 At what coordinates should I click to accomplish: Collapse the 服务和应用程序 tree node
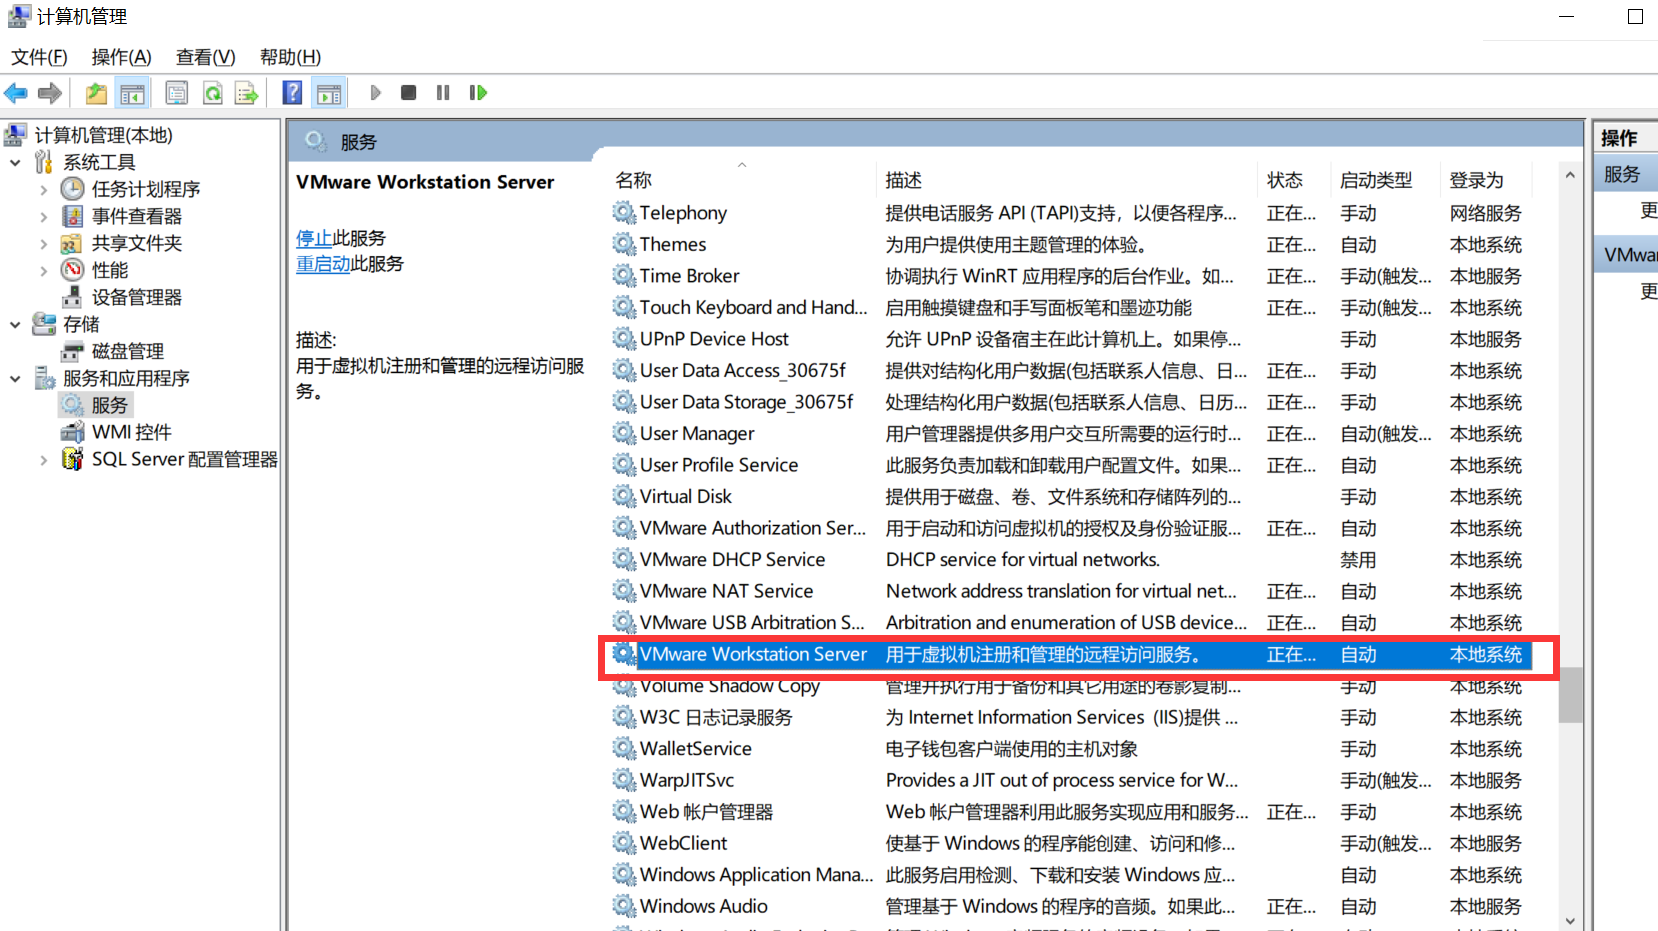pyautogui.click(x=15, y=378)
